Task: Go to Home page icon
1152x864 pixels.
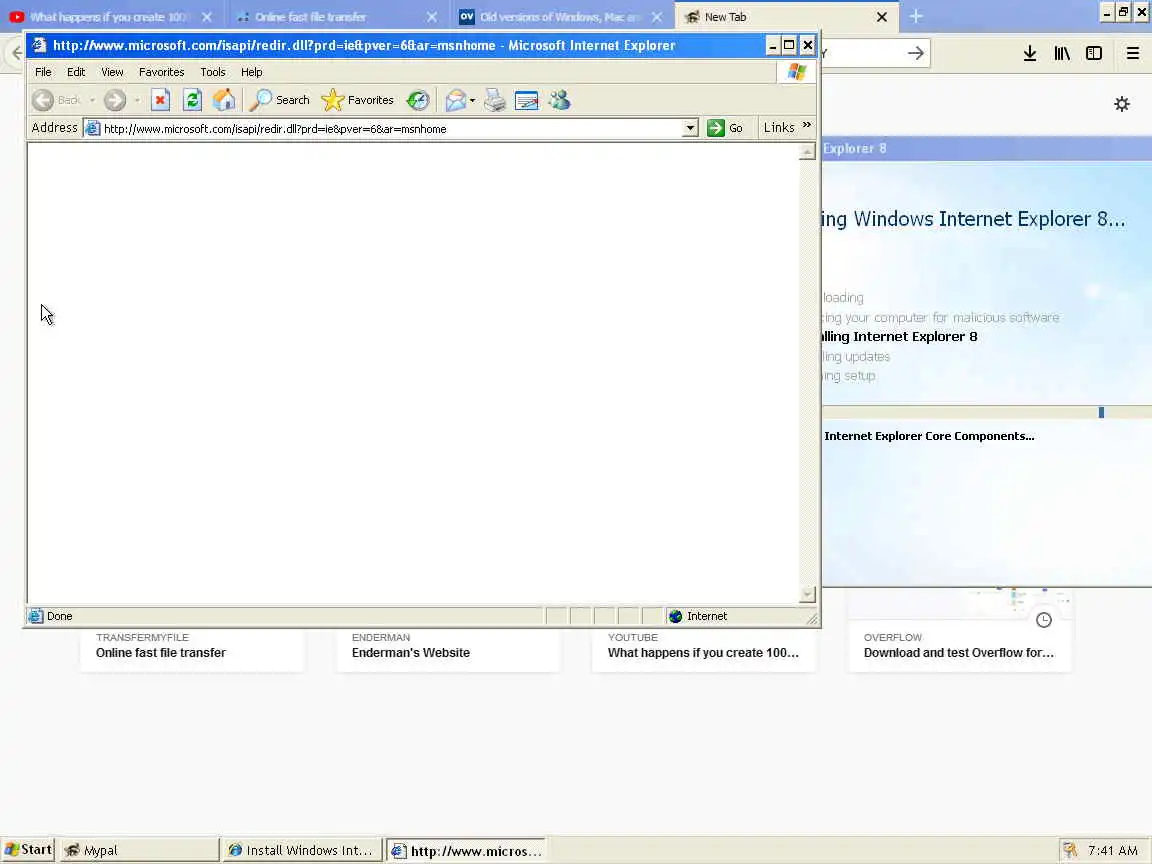Action: 224,100
